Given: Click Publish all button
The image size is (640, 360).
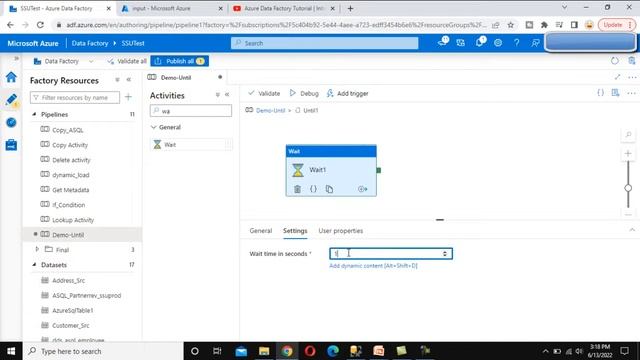Looking at the screenshot, I should [180, 61].
